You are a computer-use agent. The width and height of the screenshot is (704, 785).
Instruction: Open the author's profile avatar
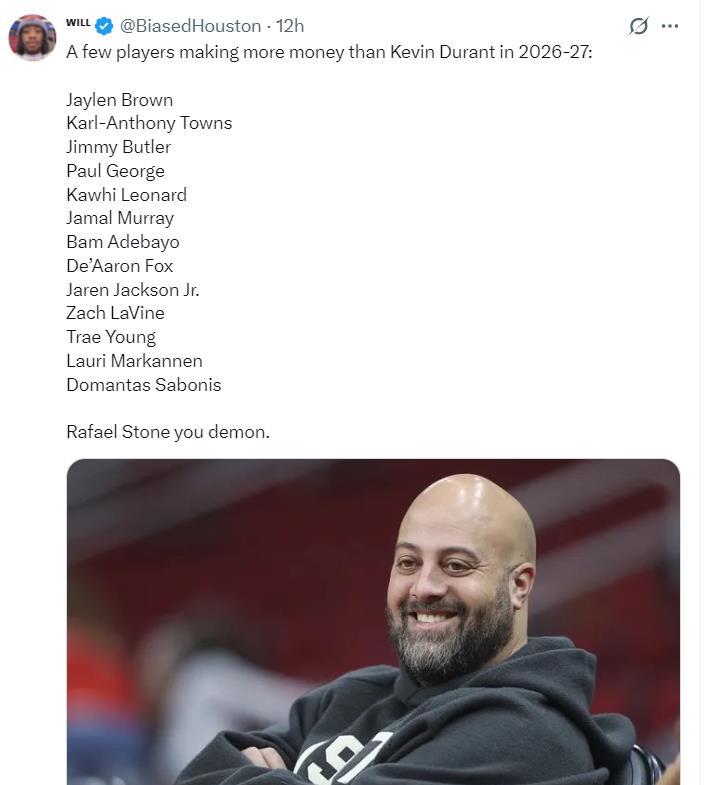click(x=32, y=38)
